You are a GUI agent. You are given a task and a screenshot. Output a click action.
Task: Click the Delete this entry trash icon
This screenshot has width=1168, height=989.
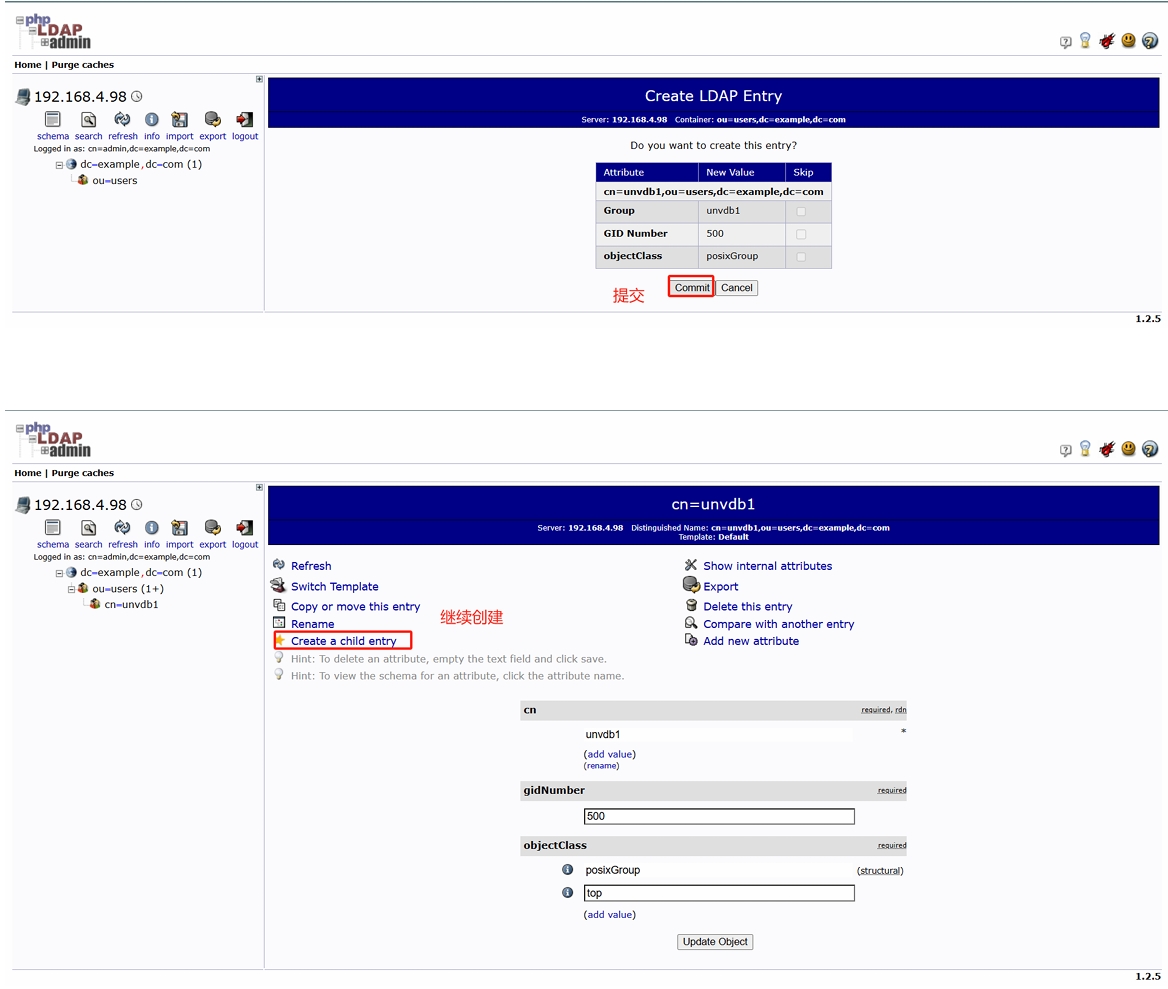point(691,606)
